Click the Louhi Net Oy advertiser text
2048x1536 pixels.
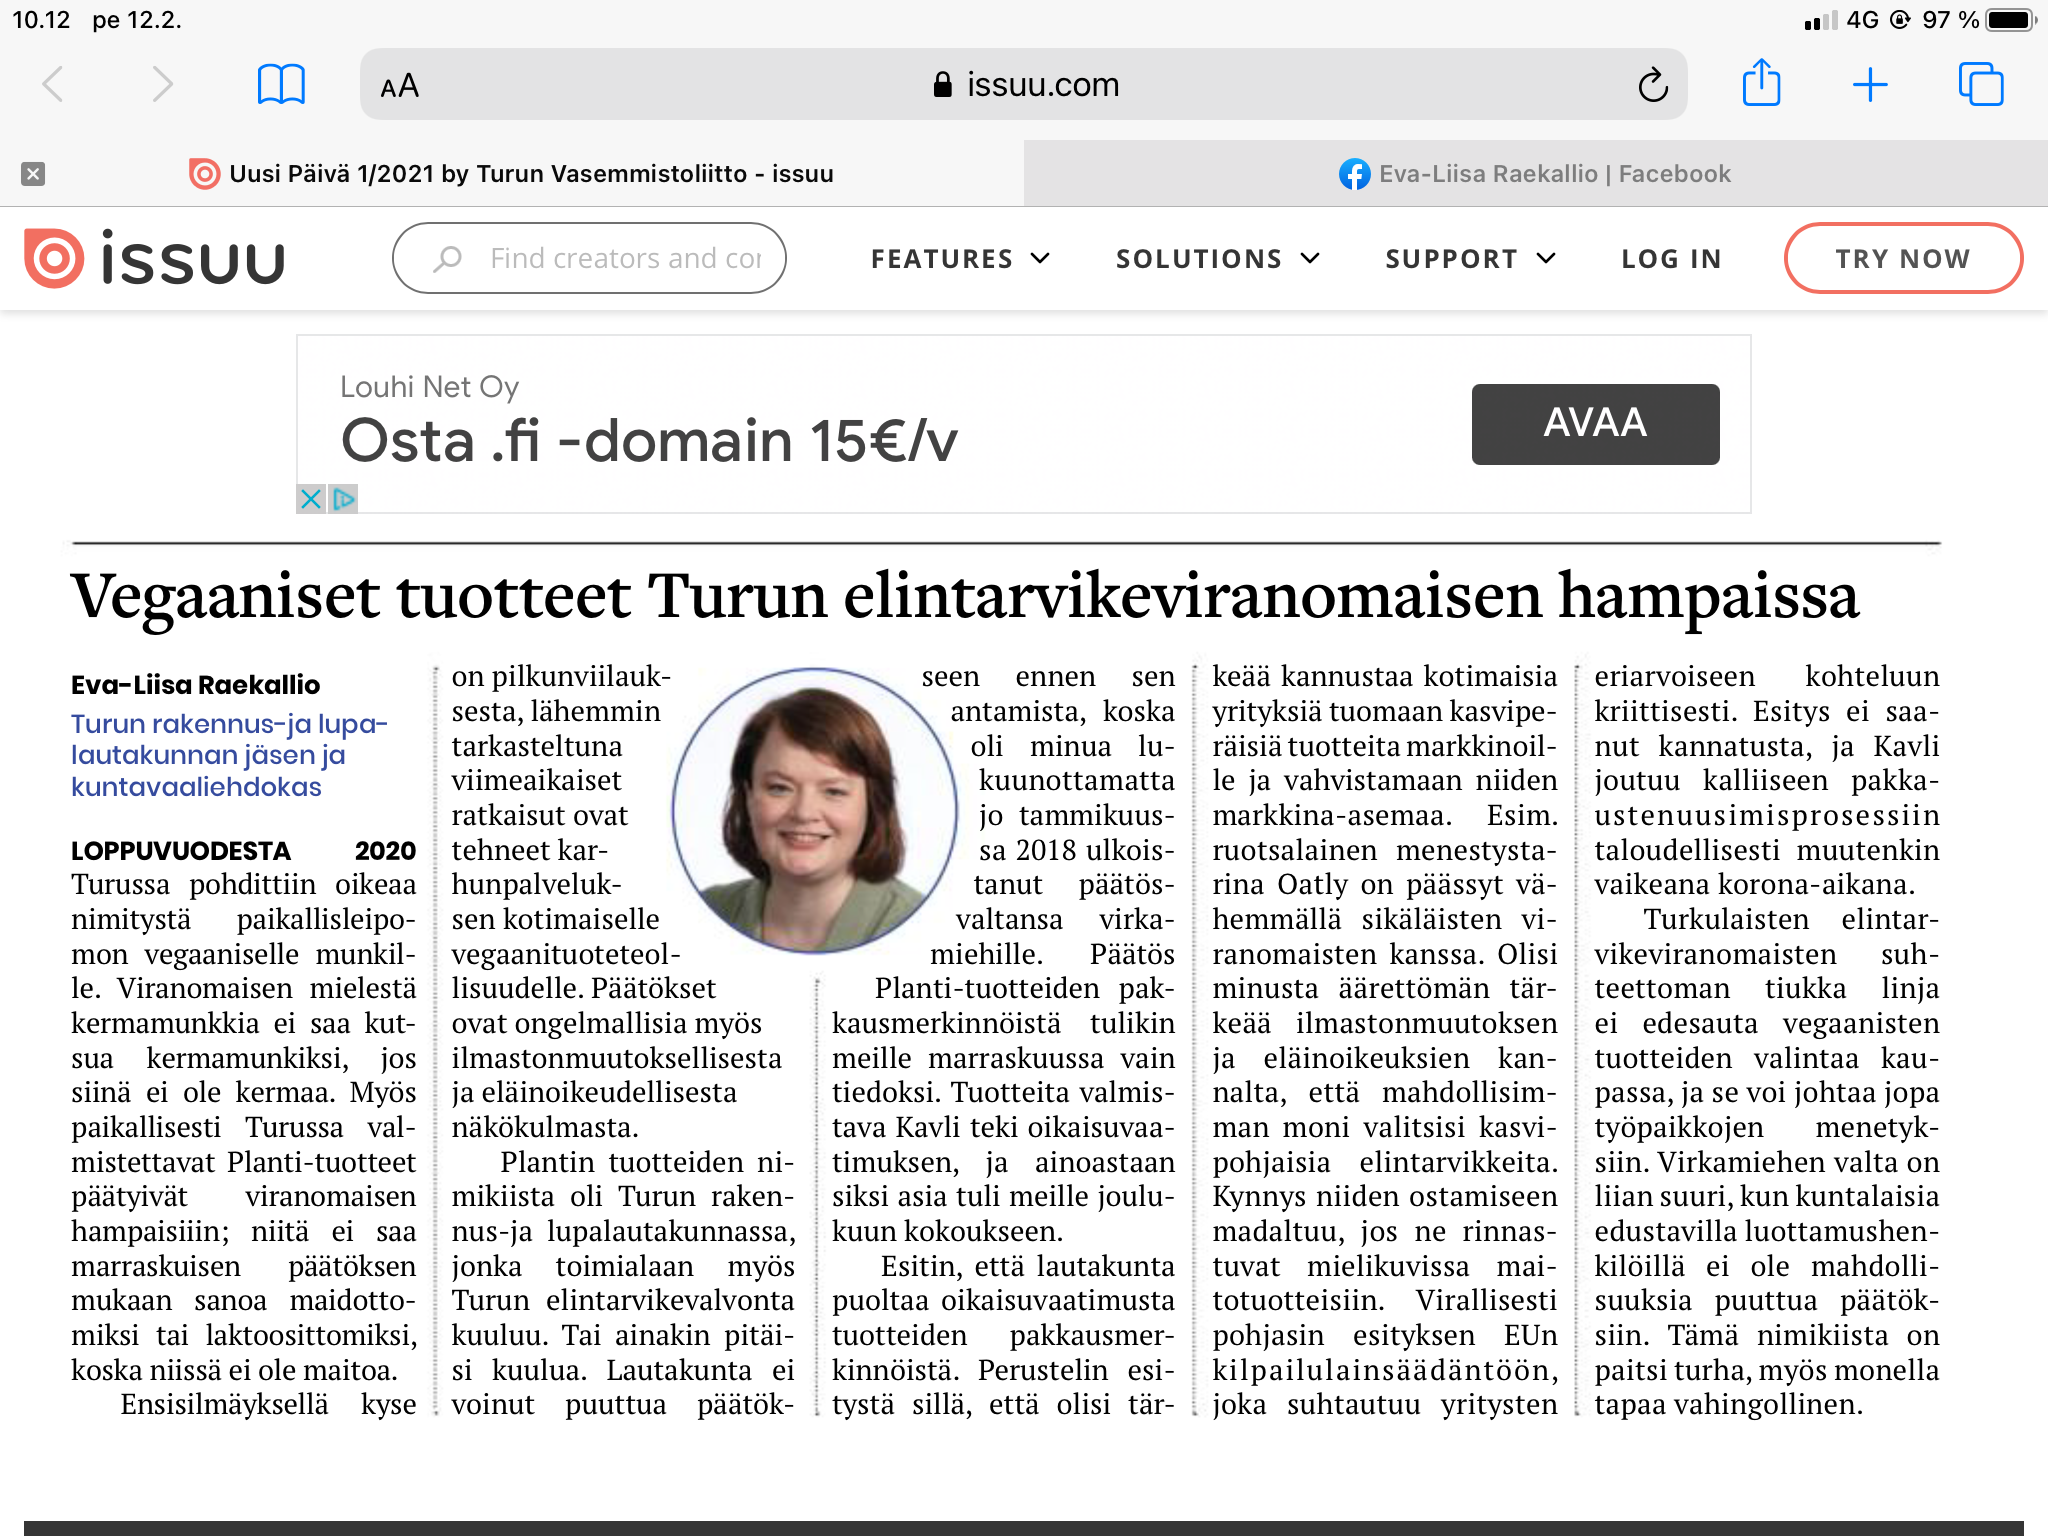(x=429, y=387)
